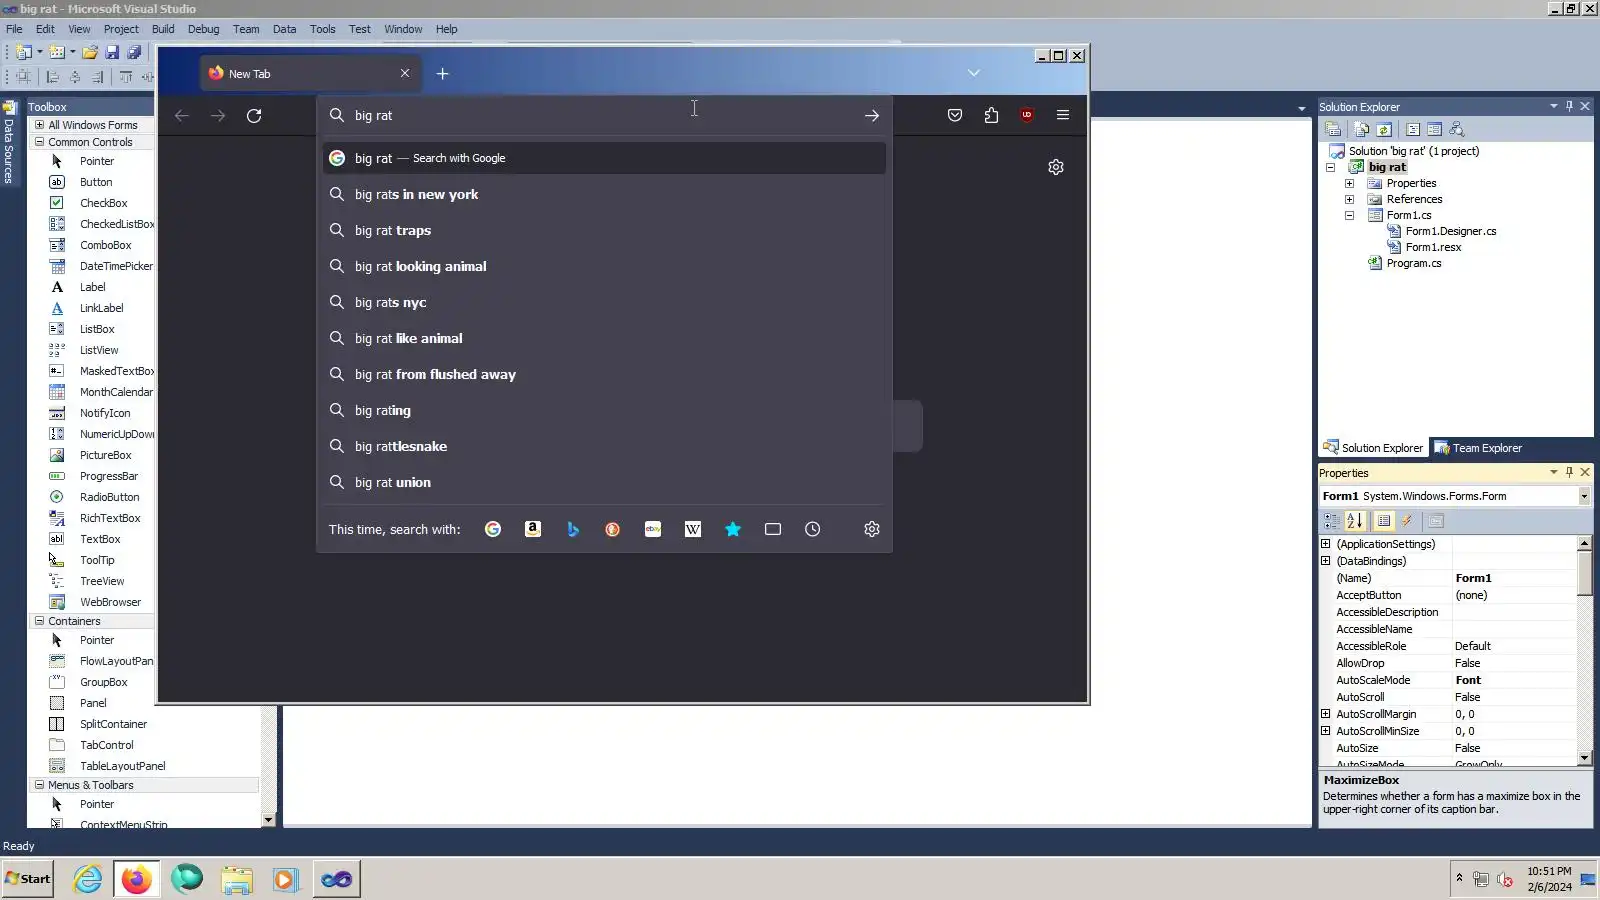Click the Toolbox scroll down arrow
Screen dimensions: 1600x900
268,820
